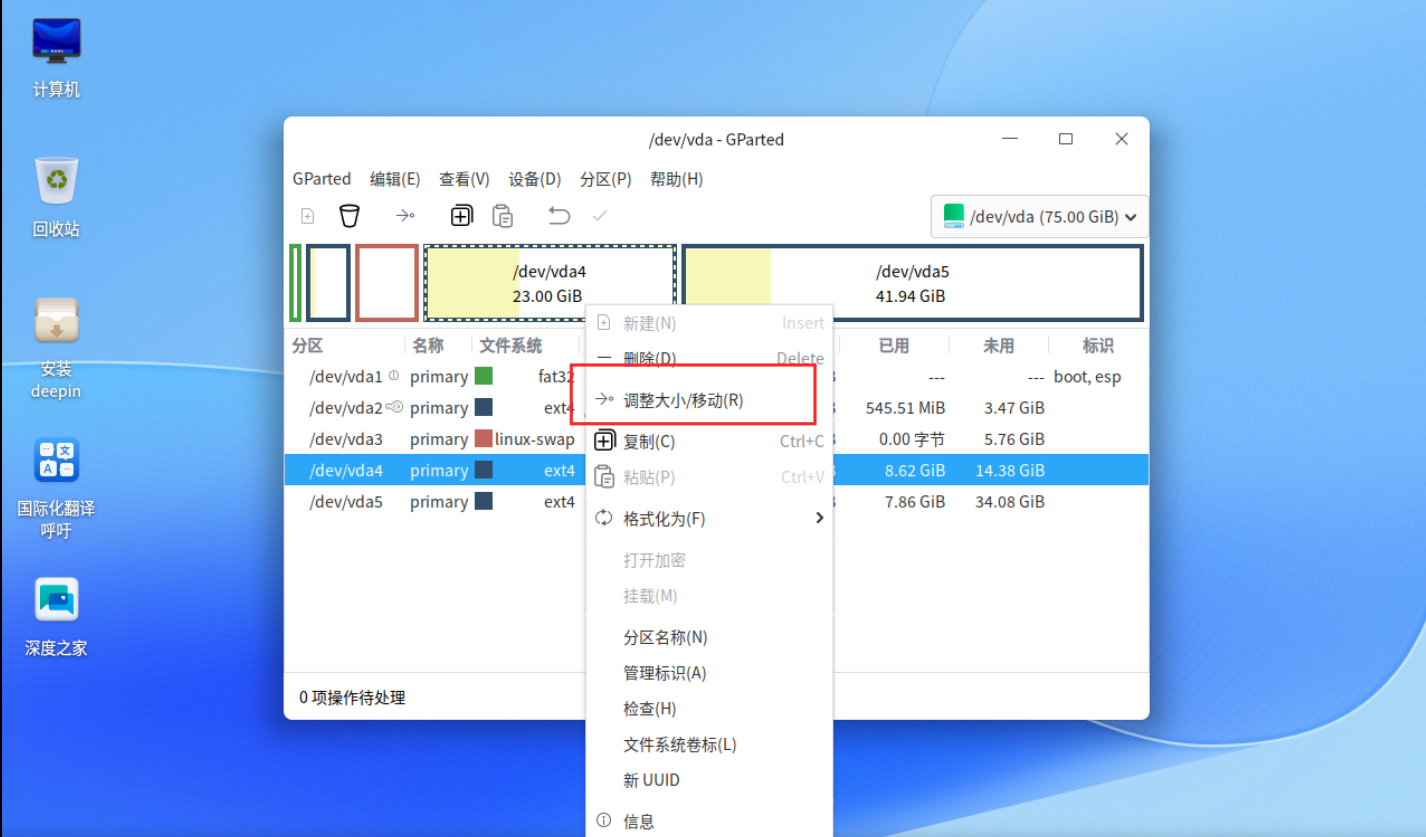Click the 34.08 GiB unused value
The image size is (1426, 837).
[1010, 502]
